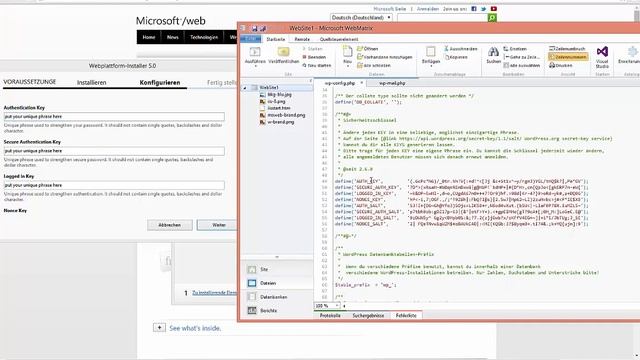Switch to the Remote ribbon tab
The height and width of the screenshot is (360, 640).
(x=302, y=39)
